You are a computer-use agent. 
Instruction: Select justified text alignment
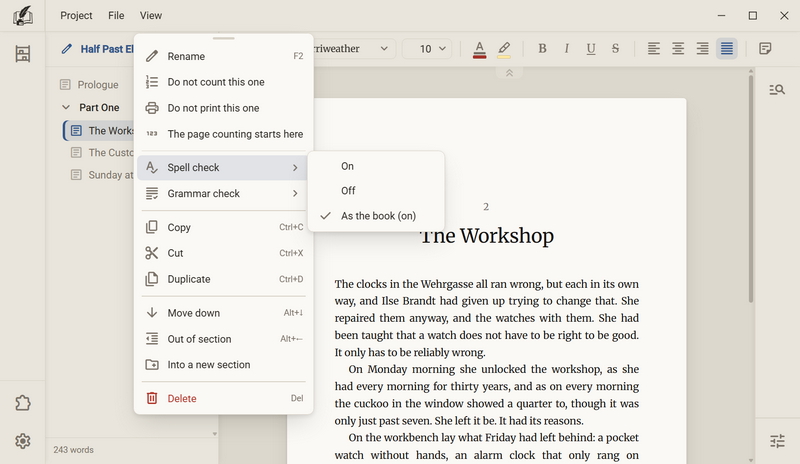coord(727,48)
